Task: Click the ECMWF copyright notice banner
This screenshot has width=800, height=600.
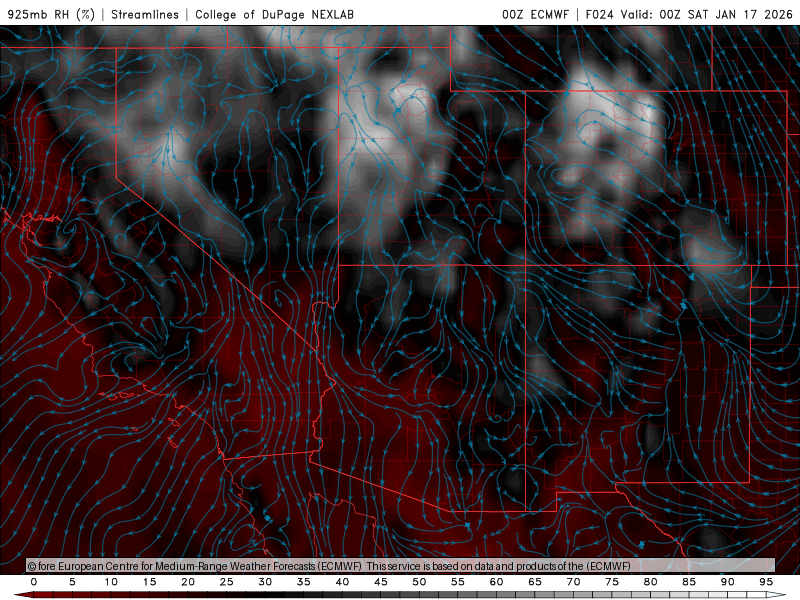Action: click(x=401, y=566)
